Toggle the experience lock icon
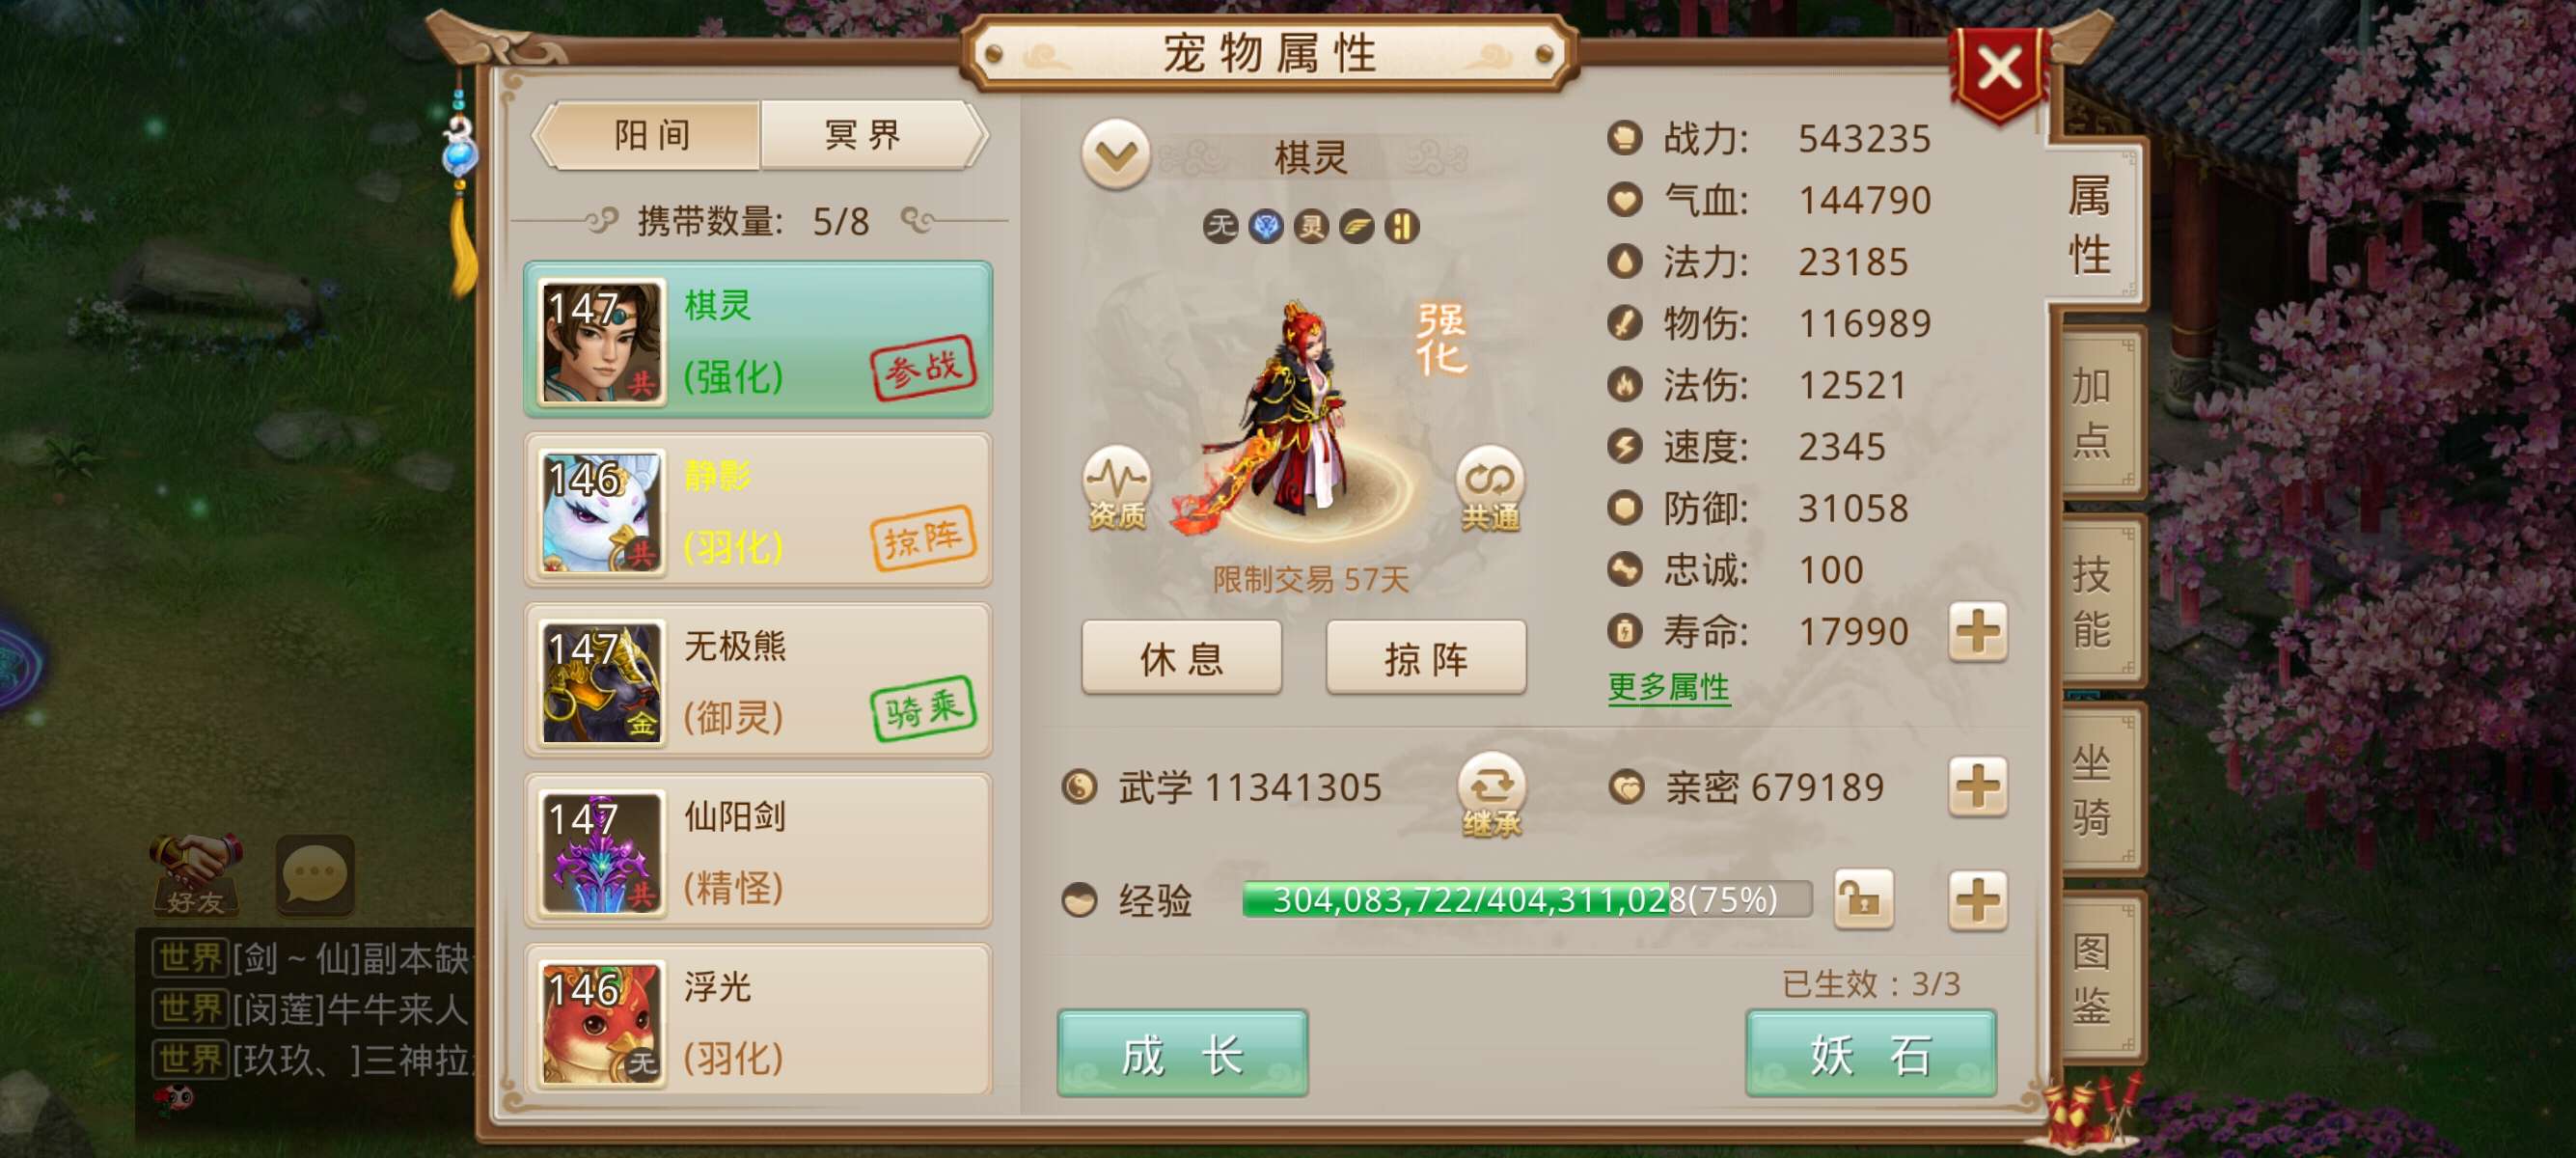The image size is (2576, 1158). (1863, 899)
